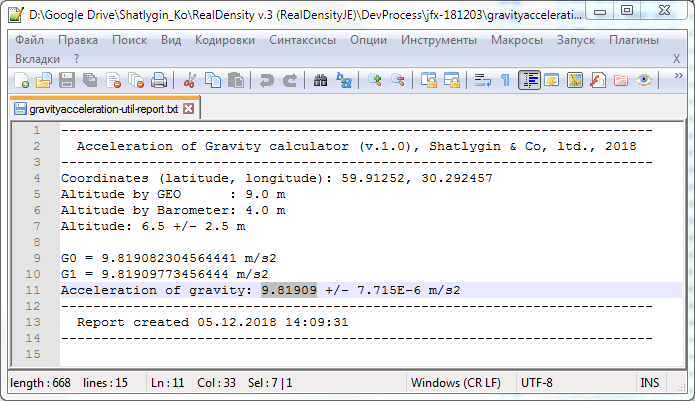Toggle synchronized horizontal scrolling icon
The image size is (695, 401).
452,81
